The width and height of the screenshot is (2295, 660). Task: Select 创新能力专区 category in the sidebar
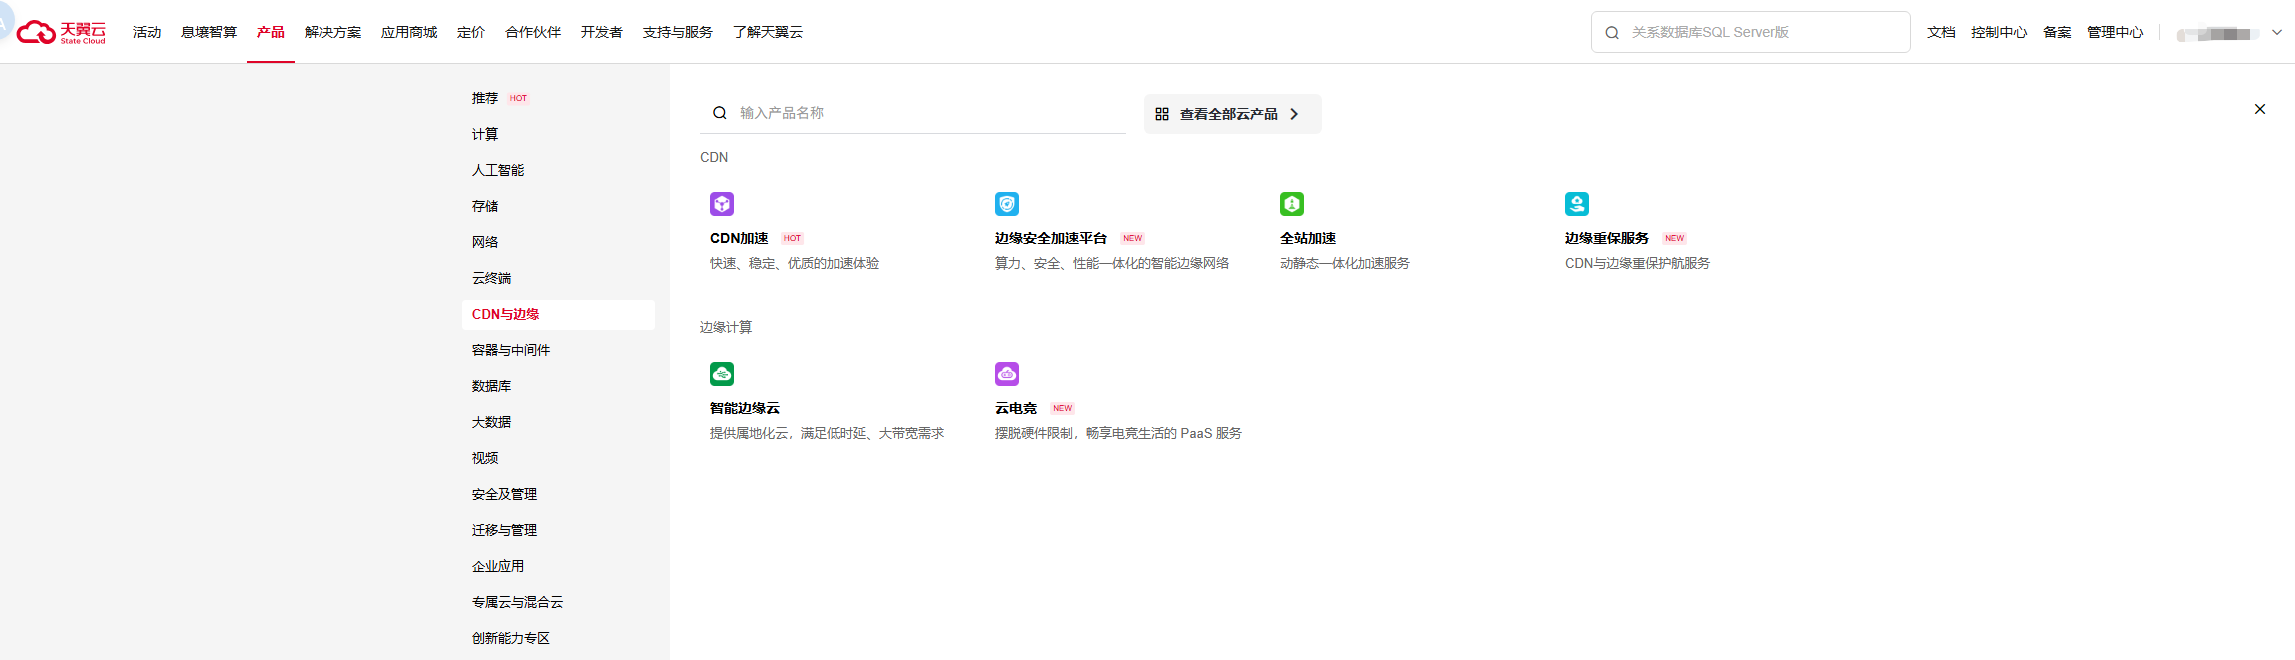pyautogui.click(x=511, y=638)
